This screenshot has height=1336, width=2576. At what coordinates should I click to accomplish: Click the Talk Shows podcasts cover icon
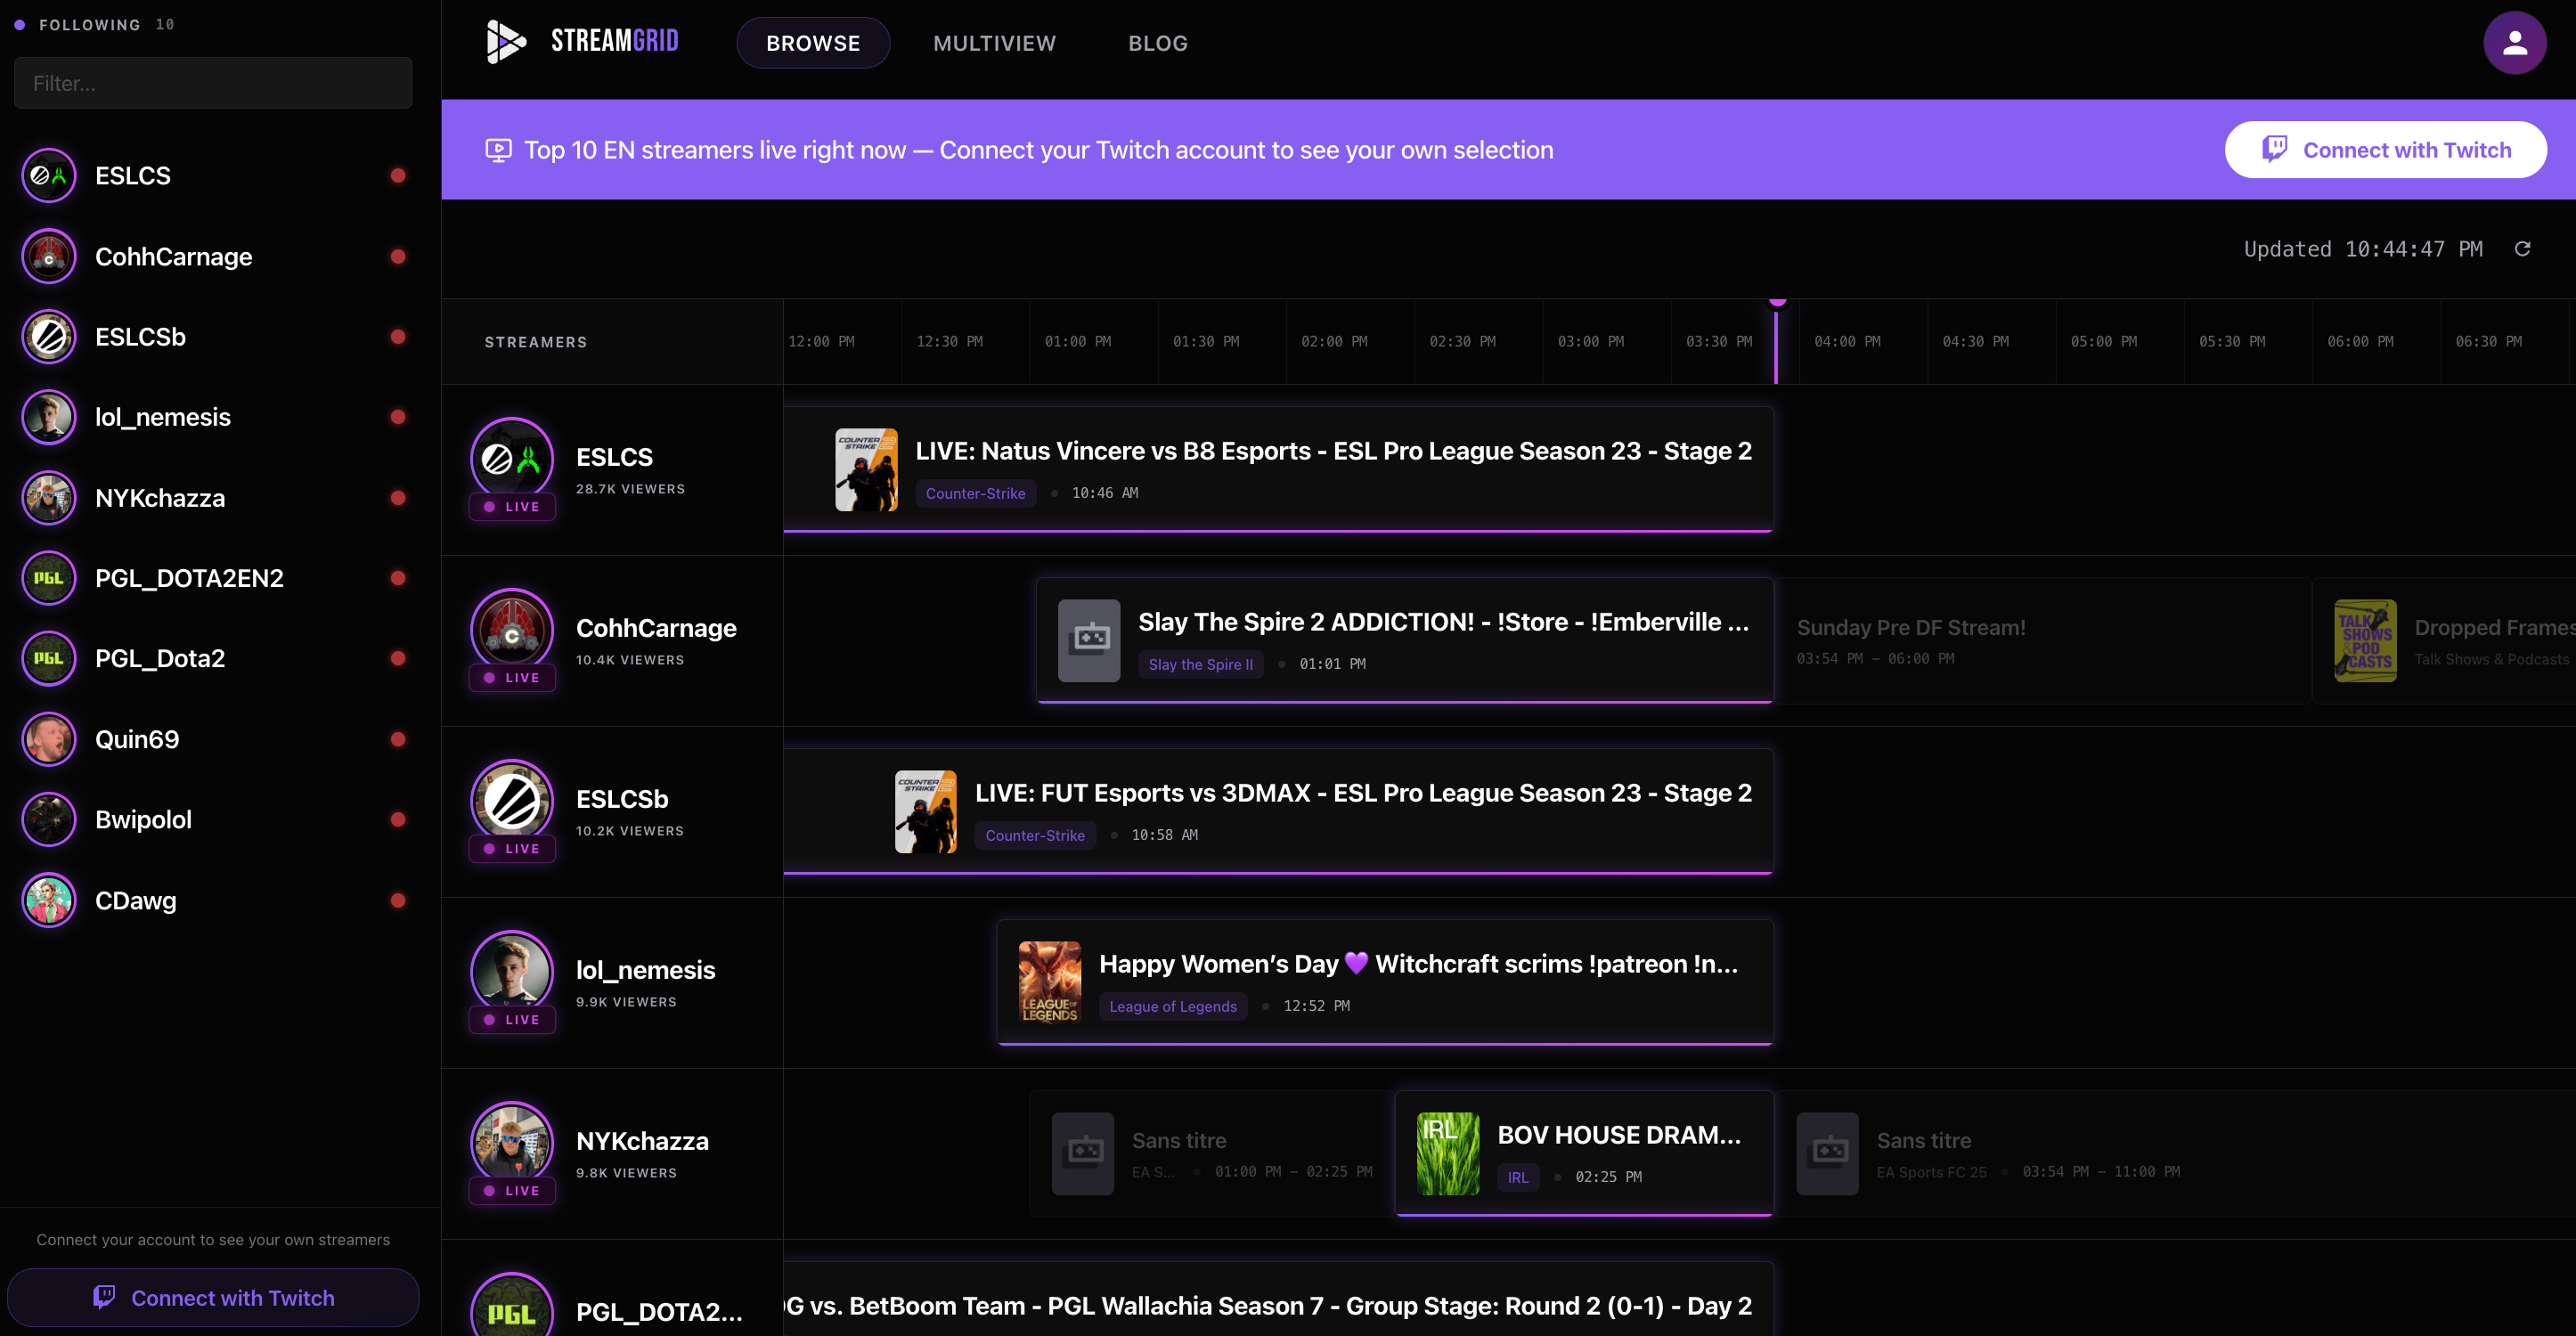coord(2364,641)
